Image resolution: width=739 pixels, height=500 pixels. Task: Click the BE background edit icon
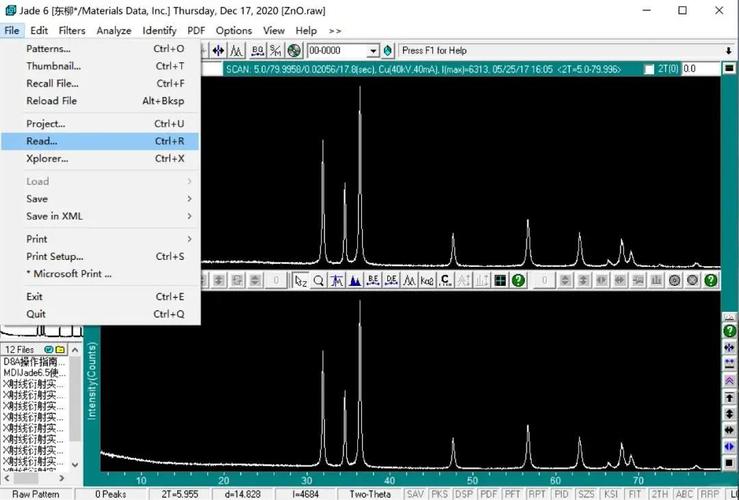(373, 281)
